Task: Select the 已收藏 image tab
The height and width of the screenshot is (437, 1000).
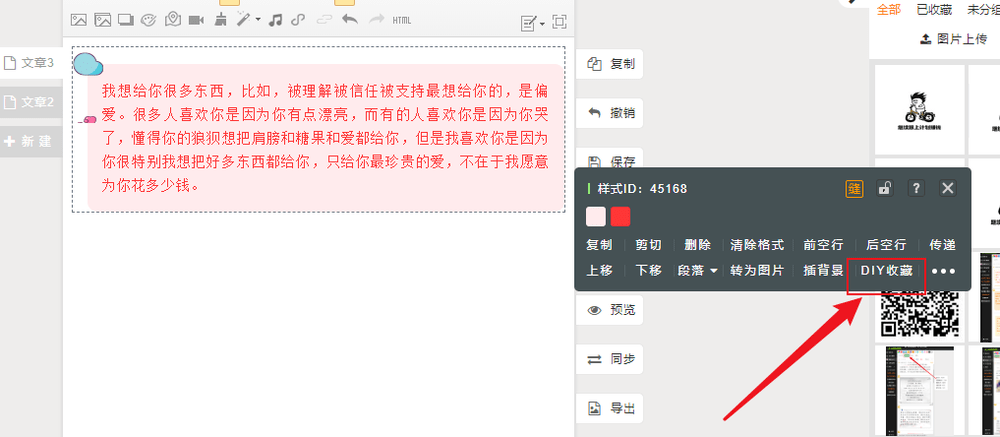Action: pyautogui.click(x=934, y=10)
